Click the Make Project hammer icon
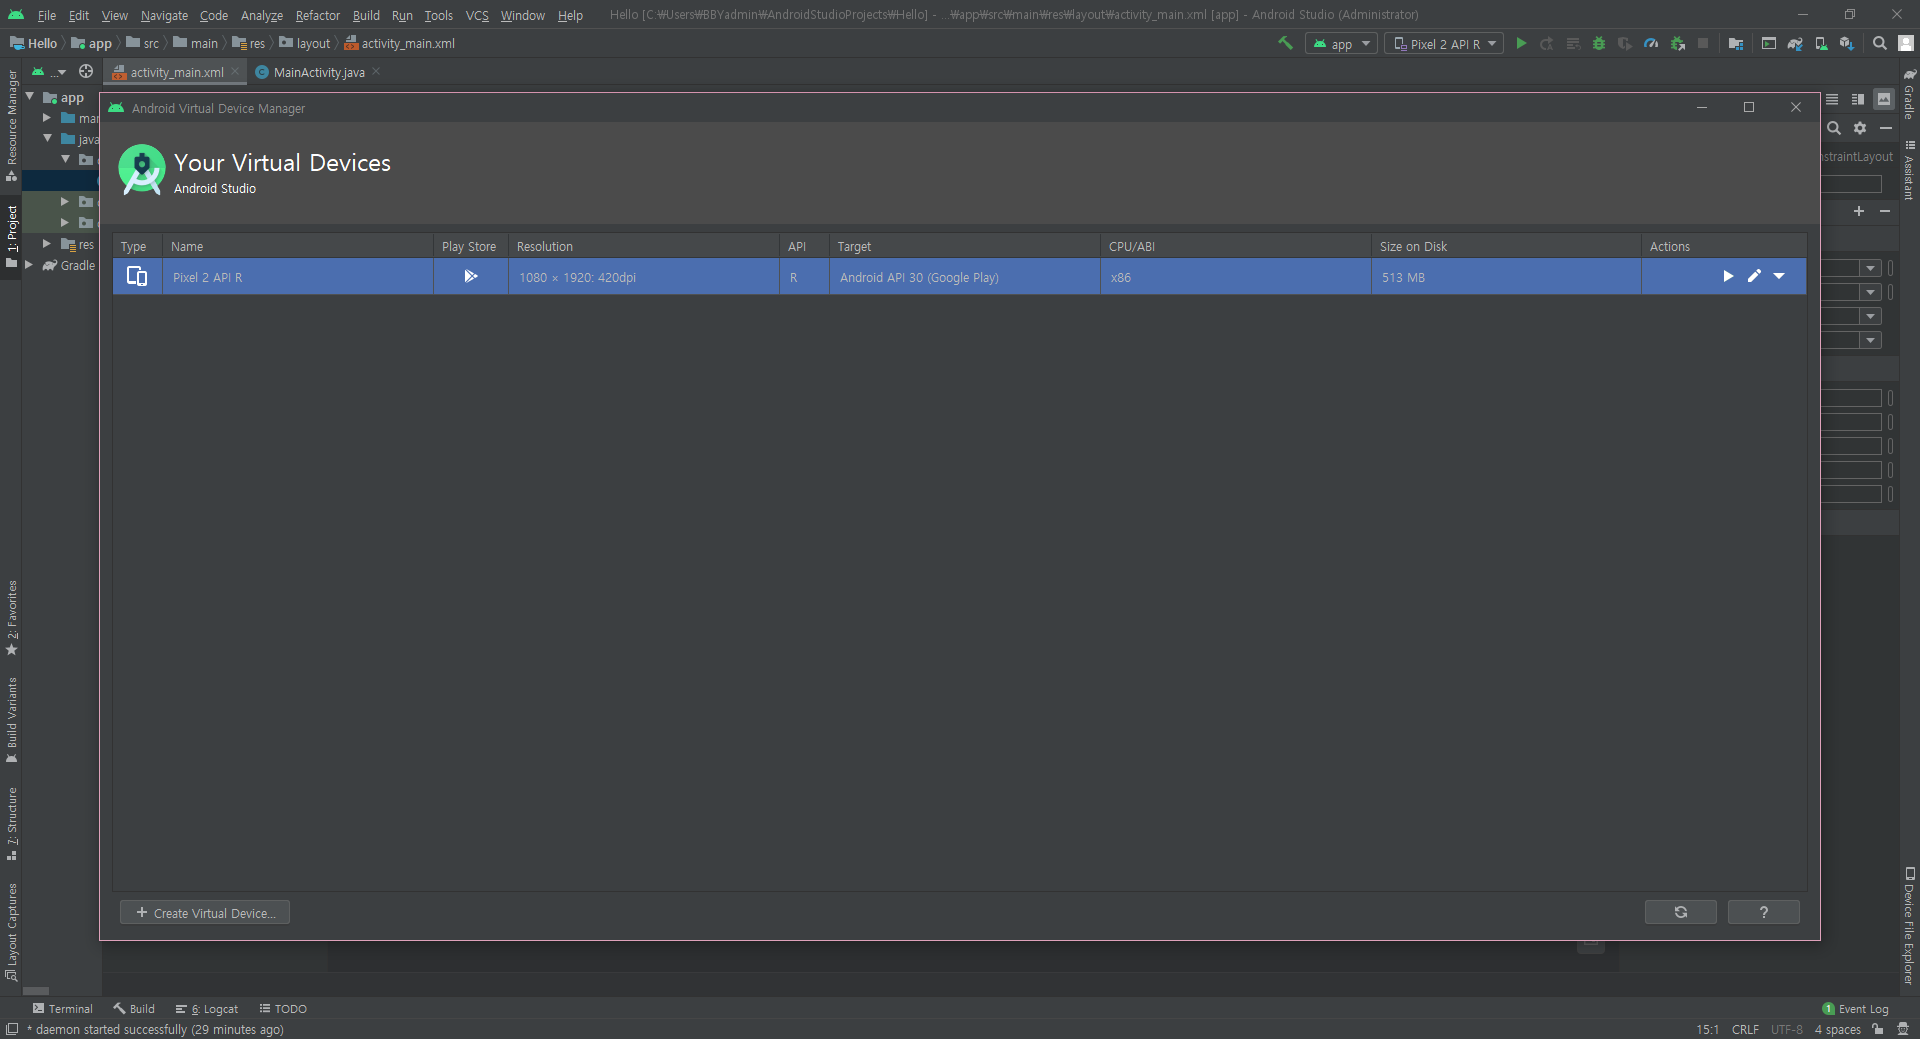1920x1039 pixels. pos(1286,43)
